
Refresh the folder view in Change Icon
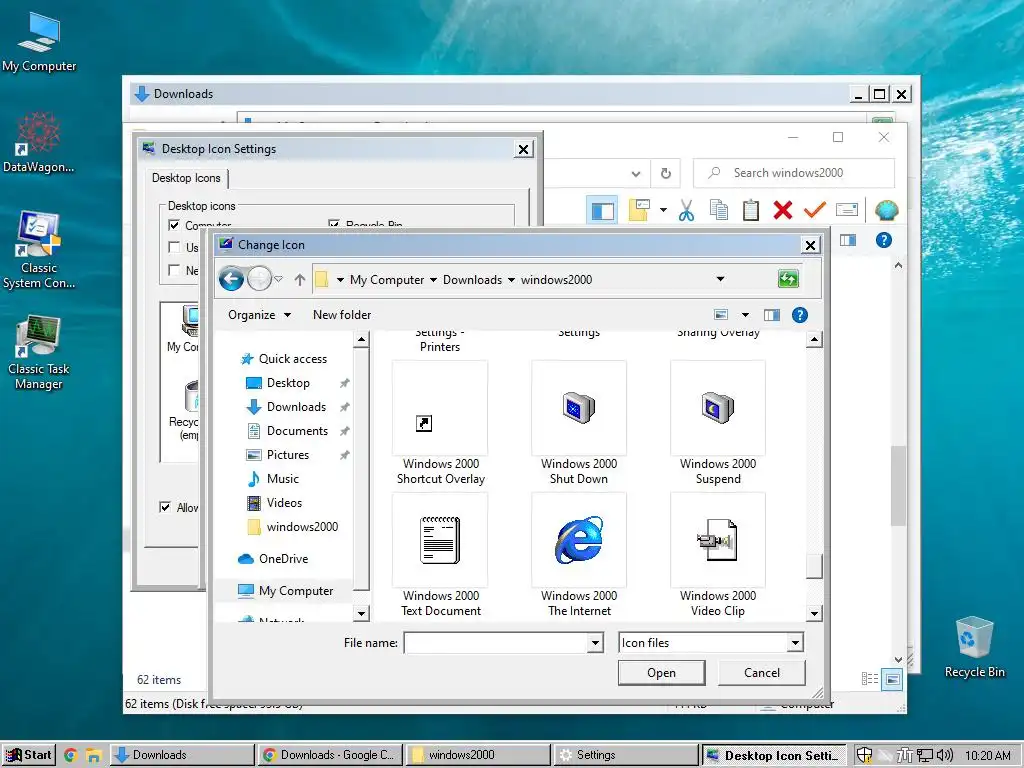pos(788,279)
